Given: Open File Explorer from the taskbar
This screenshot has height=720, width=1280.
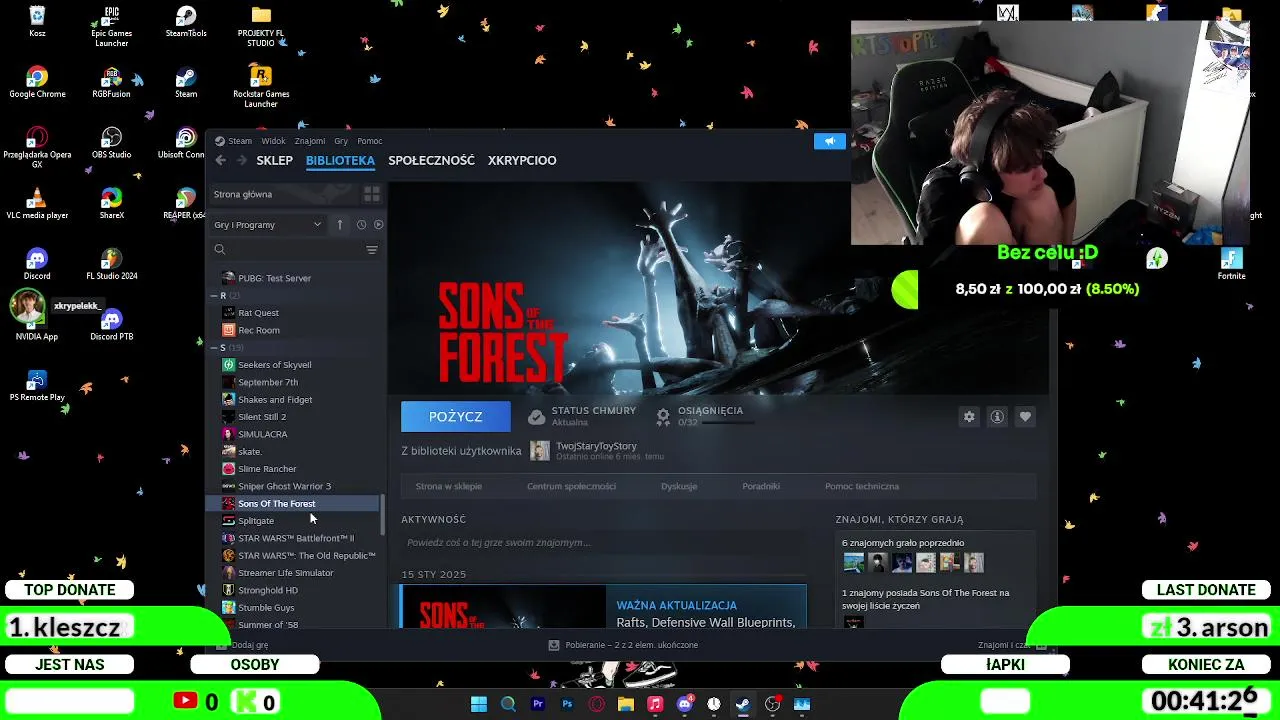Looking at the screenshot, I should [626, 704].
